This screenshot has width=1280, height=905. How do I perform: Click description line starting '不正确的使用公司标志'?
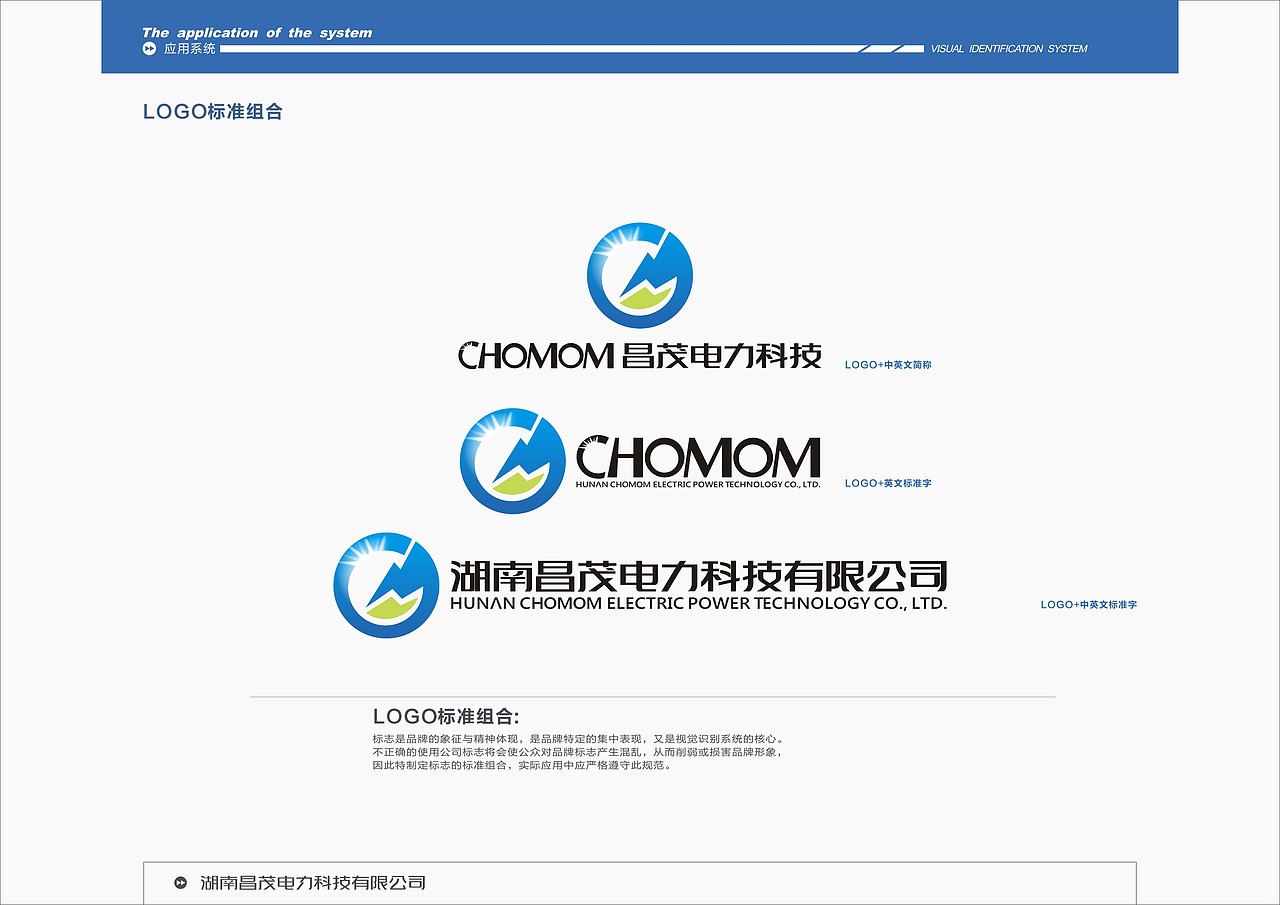click(x=578, y=752)
